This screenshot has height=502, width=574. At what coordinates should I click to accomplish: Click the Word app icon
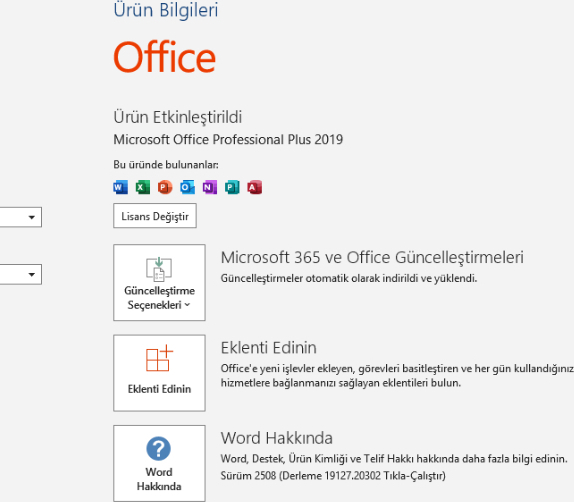point(120,187)
